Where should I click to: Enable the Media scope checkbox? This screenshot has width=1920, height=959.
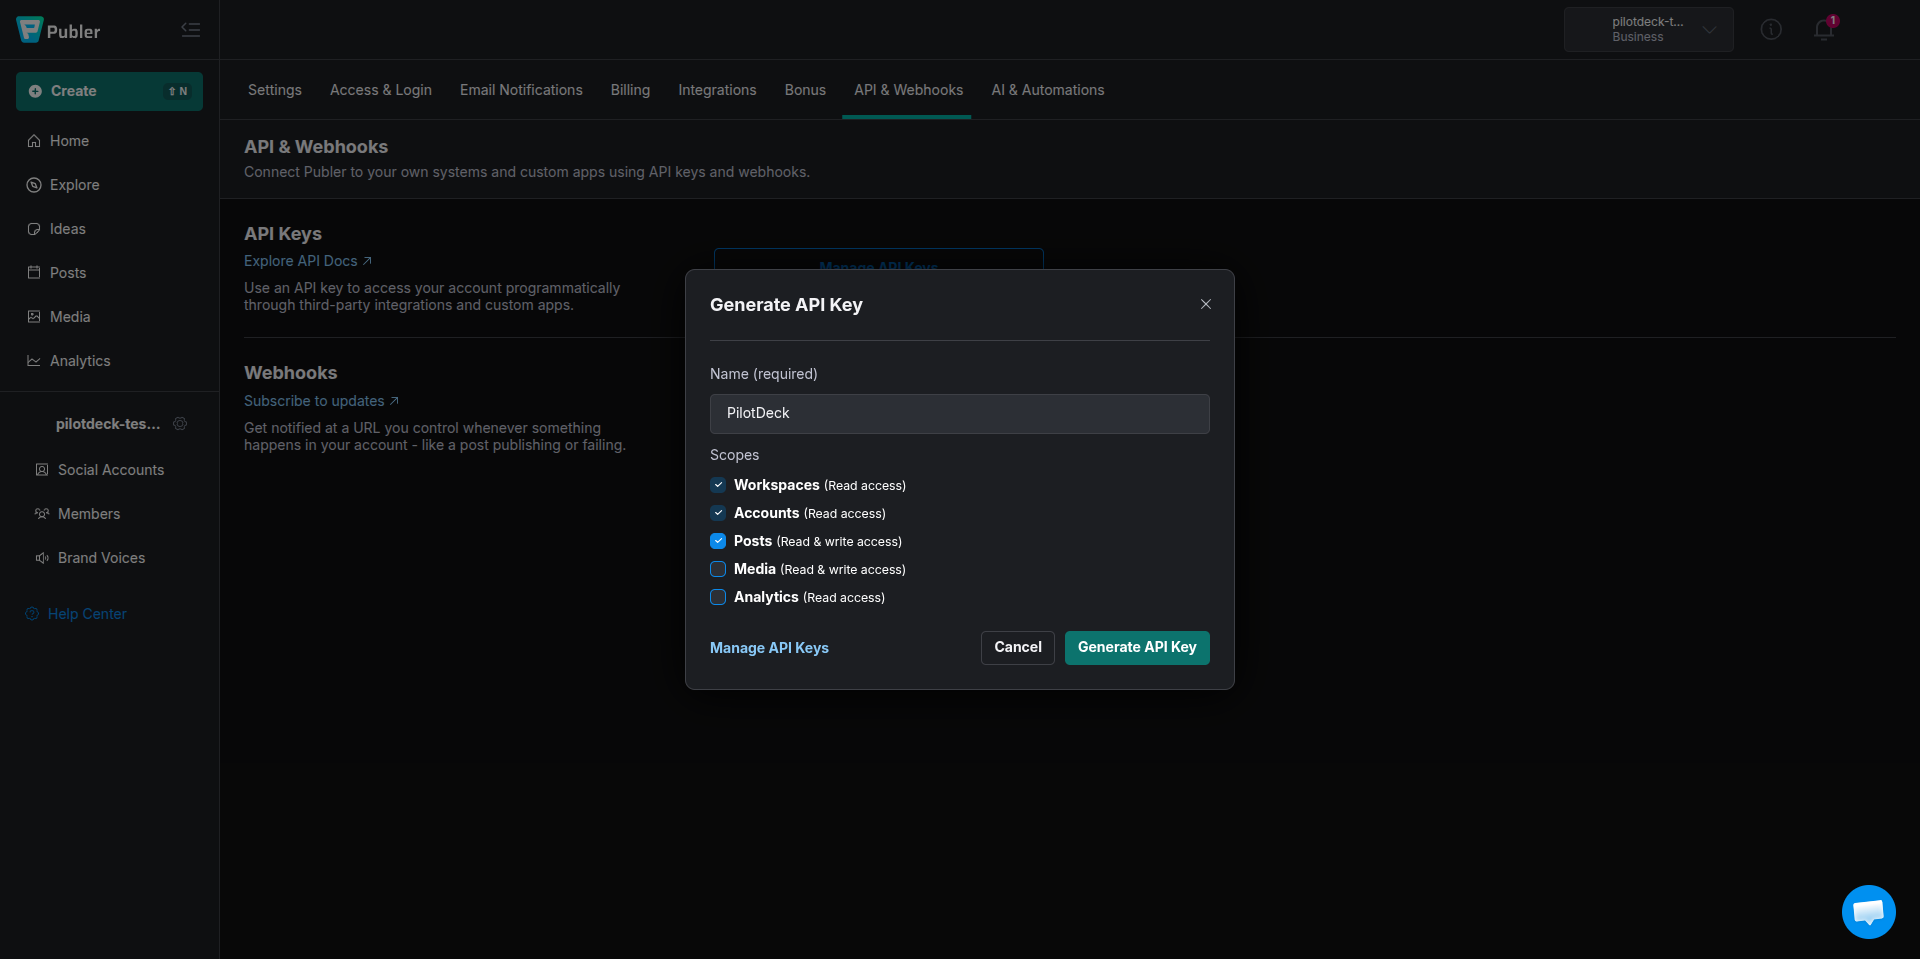pyautogui.click(x=718, y=569)
